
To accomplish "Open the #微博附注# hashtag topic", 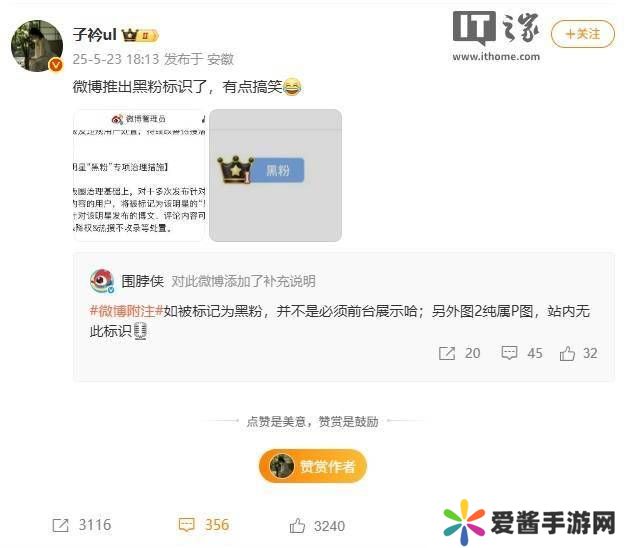I will (126, 311).
